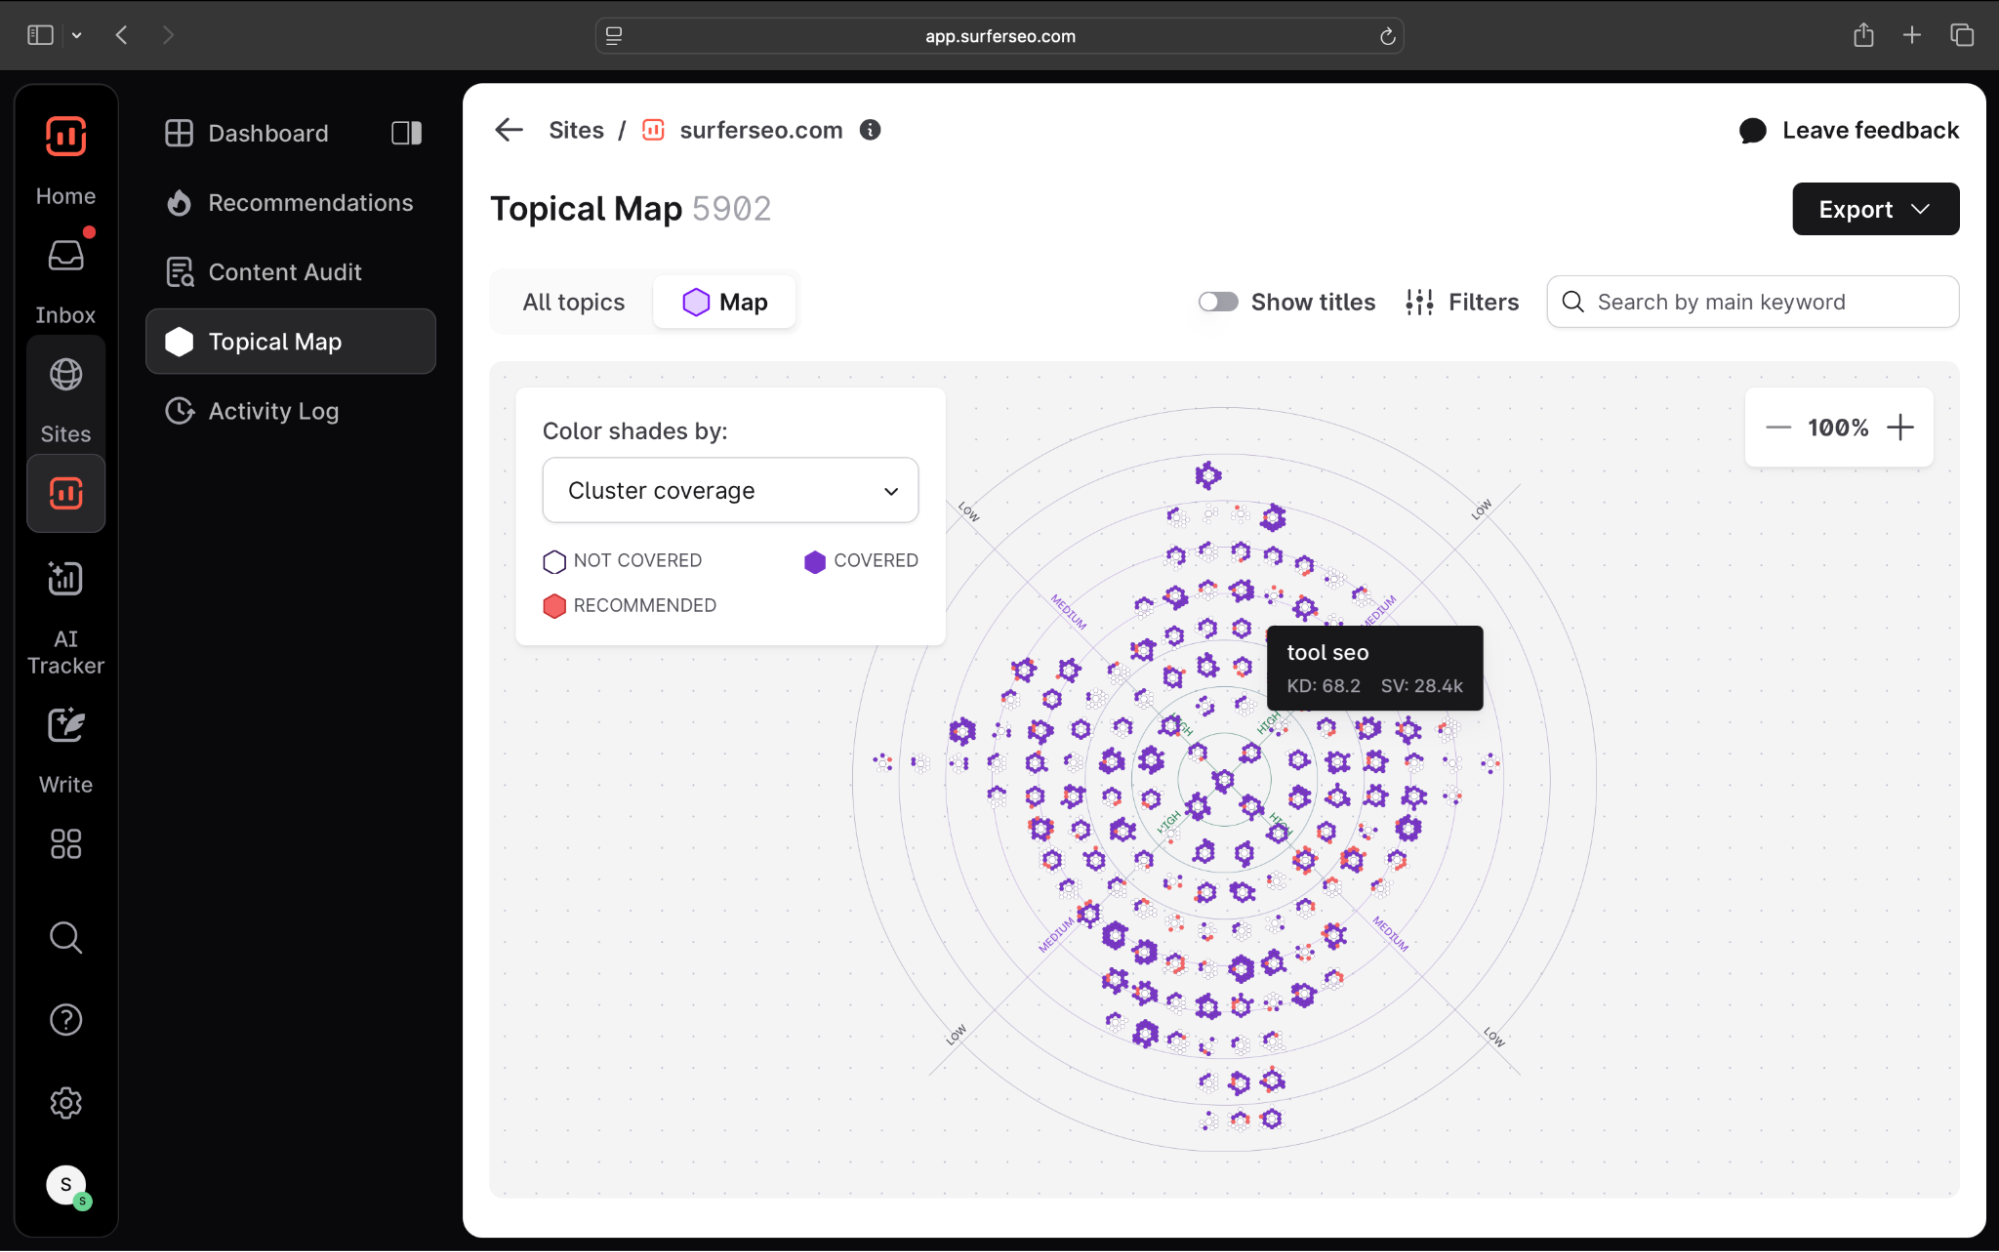Toggle the Recommended legend filter

tap(630, 605)
